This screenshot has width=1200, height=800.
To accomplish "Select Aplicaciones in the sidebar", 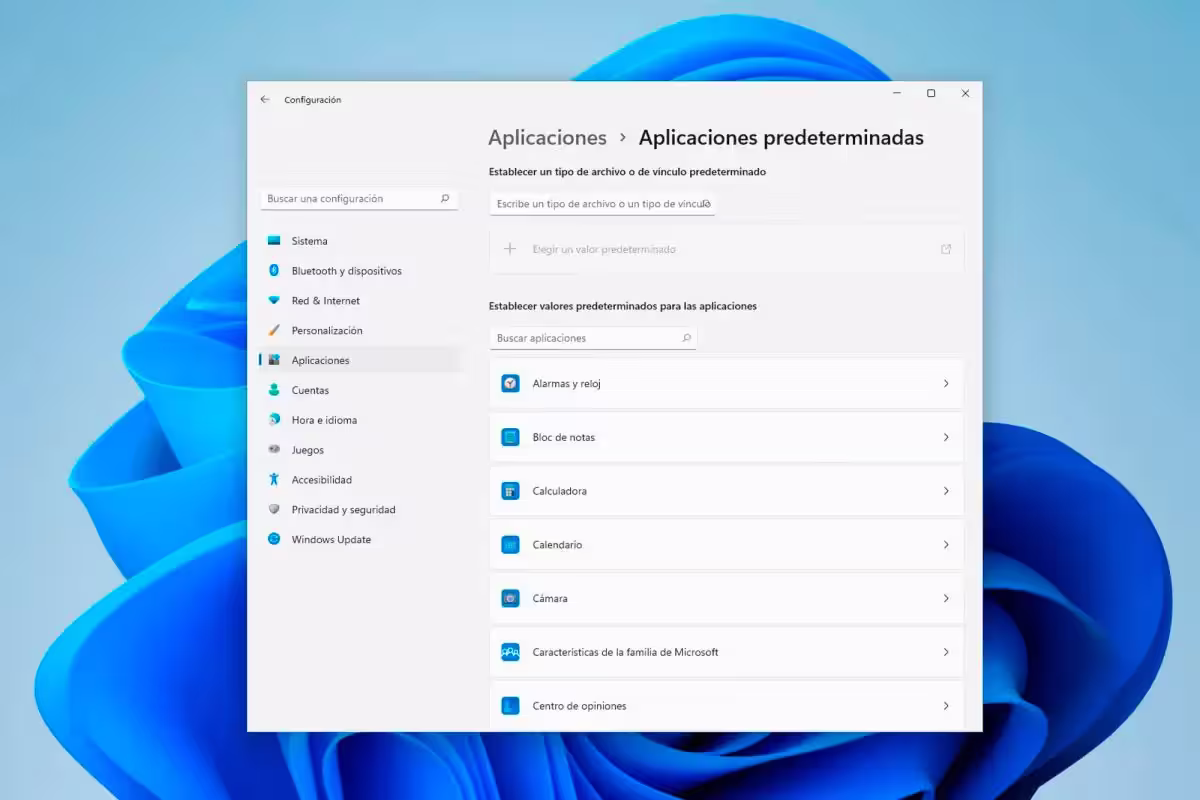I will tap(360, 360).
